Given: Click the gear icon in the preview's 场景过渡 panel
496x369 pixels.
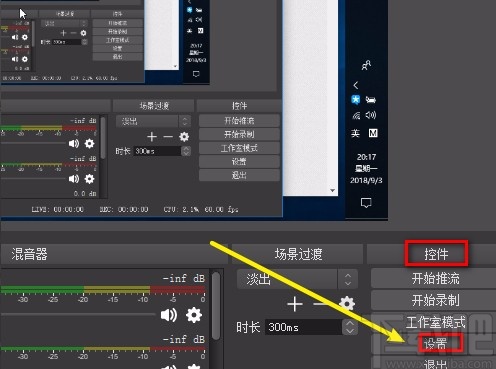Looking at the screenshot, I should pyautogui.click(x=184, y=137).
